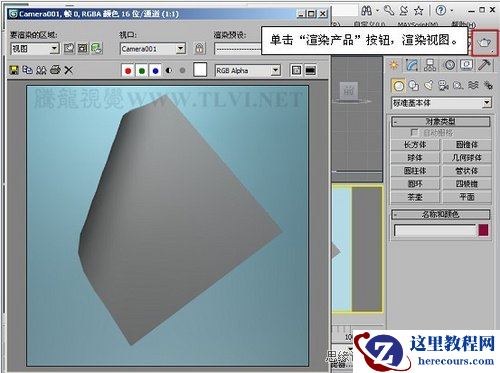
Task: Click the 圆锥体 button
Action: coord(467,145)
